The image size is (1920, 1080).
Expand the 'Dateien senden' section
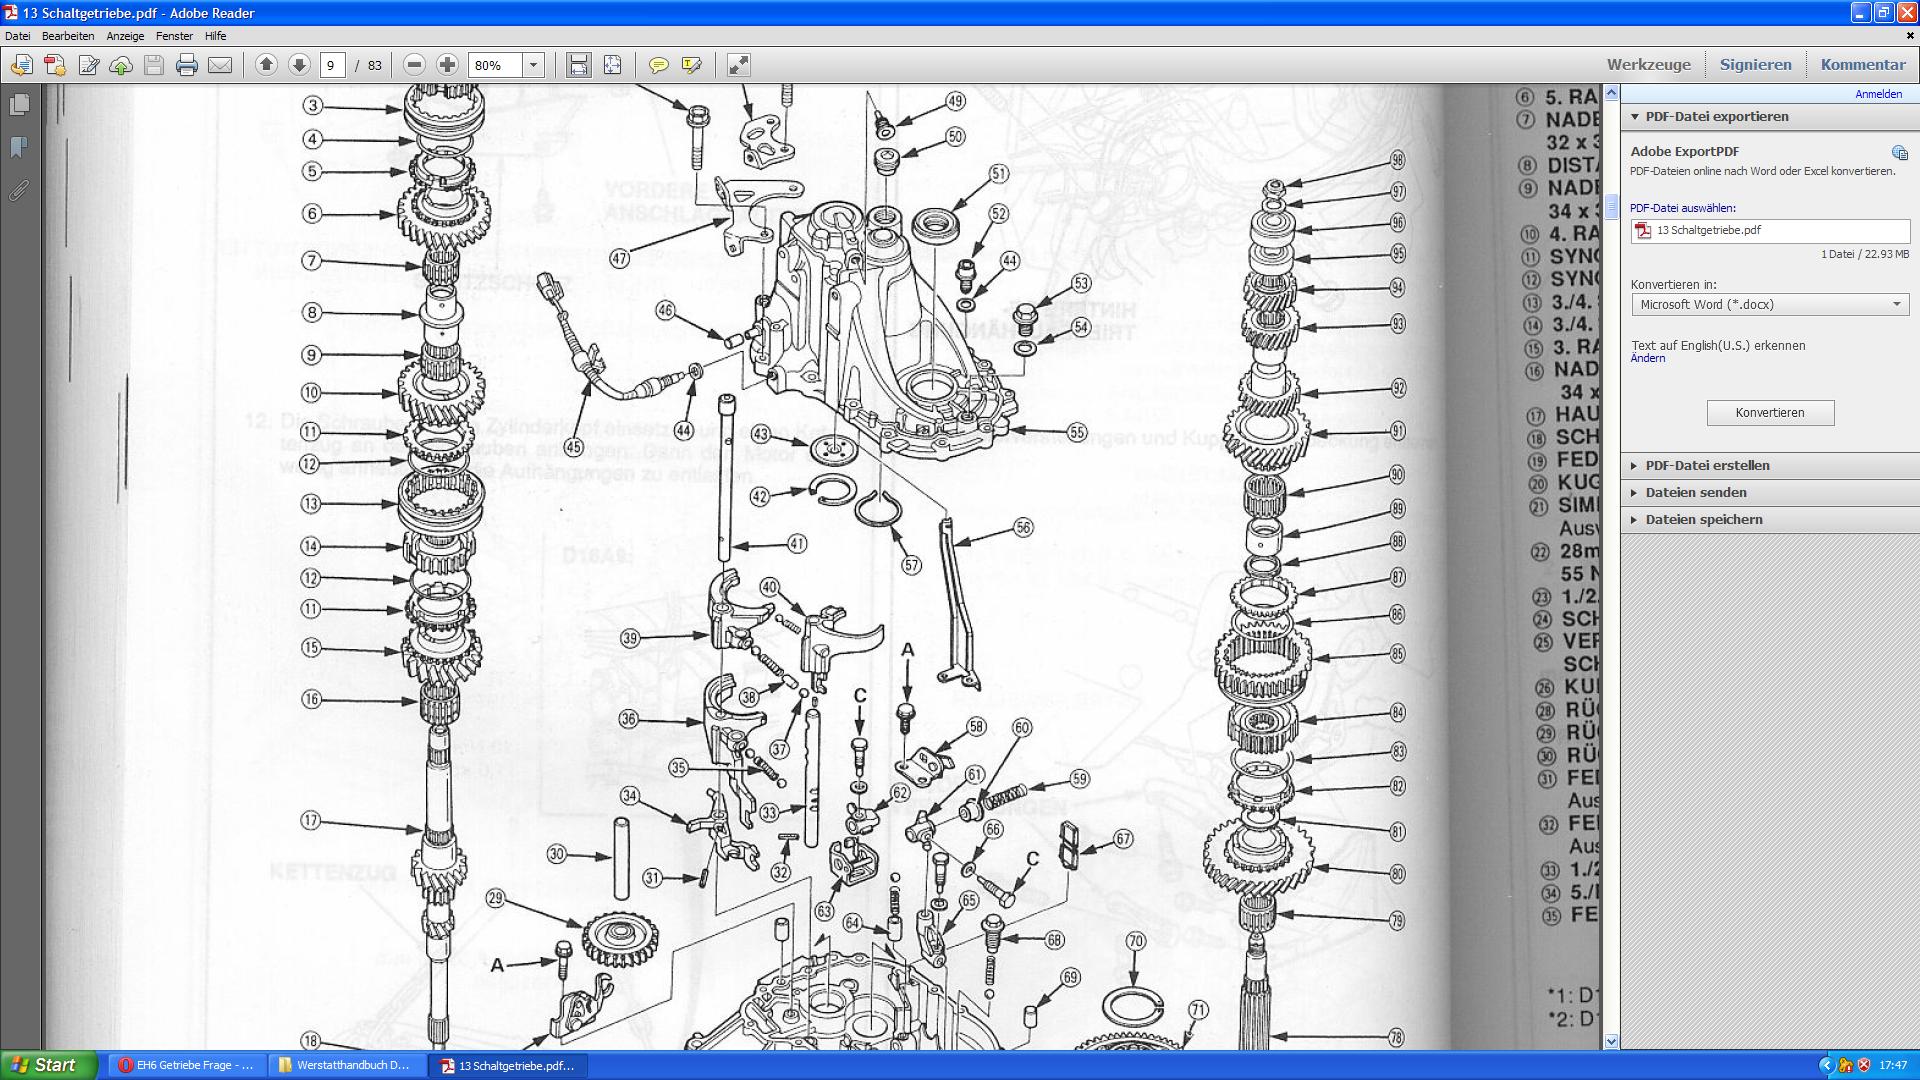[1695, 493]
